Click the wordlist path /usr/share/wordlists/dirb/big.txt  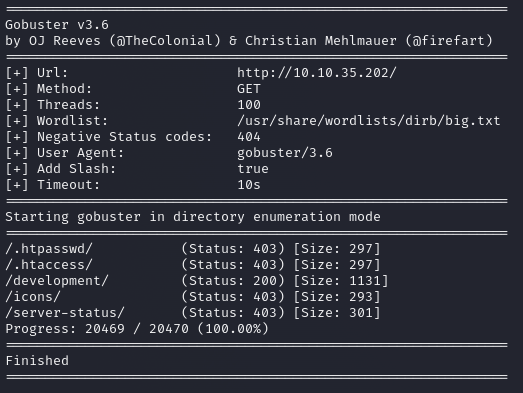pyautogui.click(x=369, y=121)
